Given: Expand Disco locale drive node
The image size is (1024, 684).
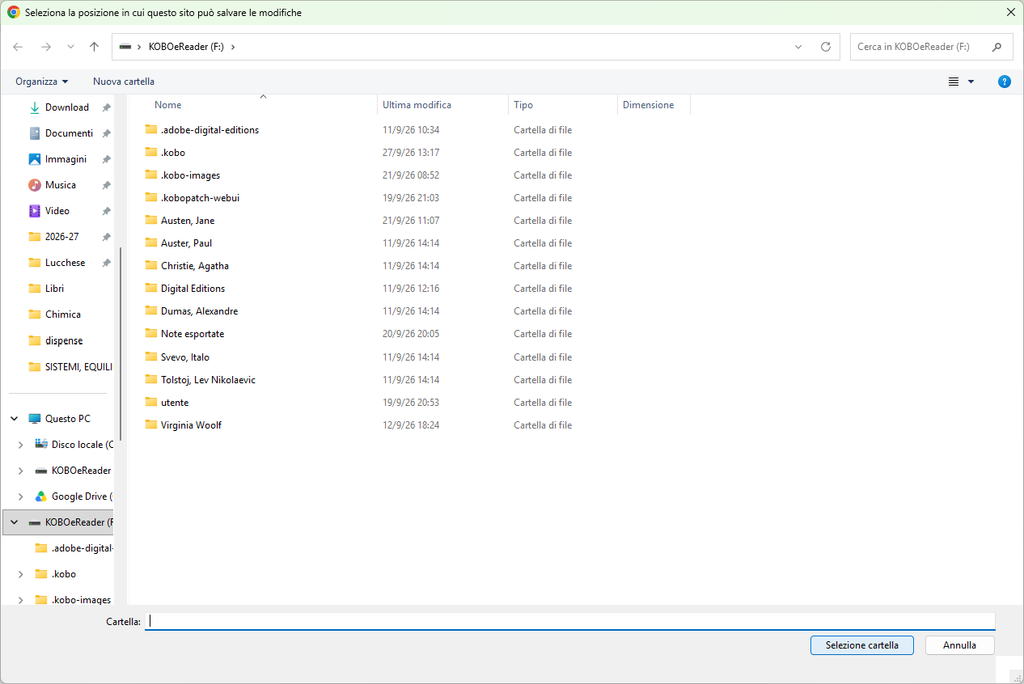Looking at the screenshot, I should coord(20,445).
